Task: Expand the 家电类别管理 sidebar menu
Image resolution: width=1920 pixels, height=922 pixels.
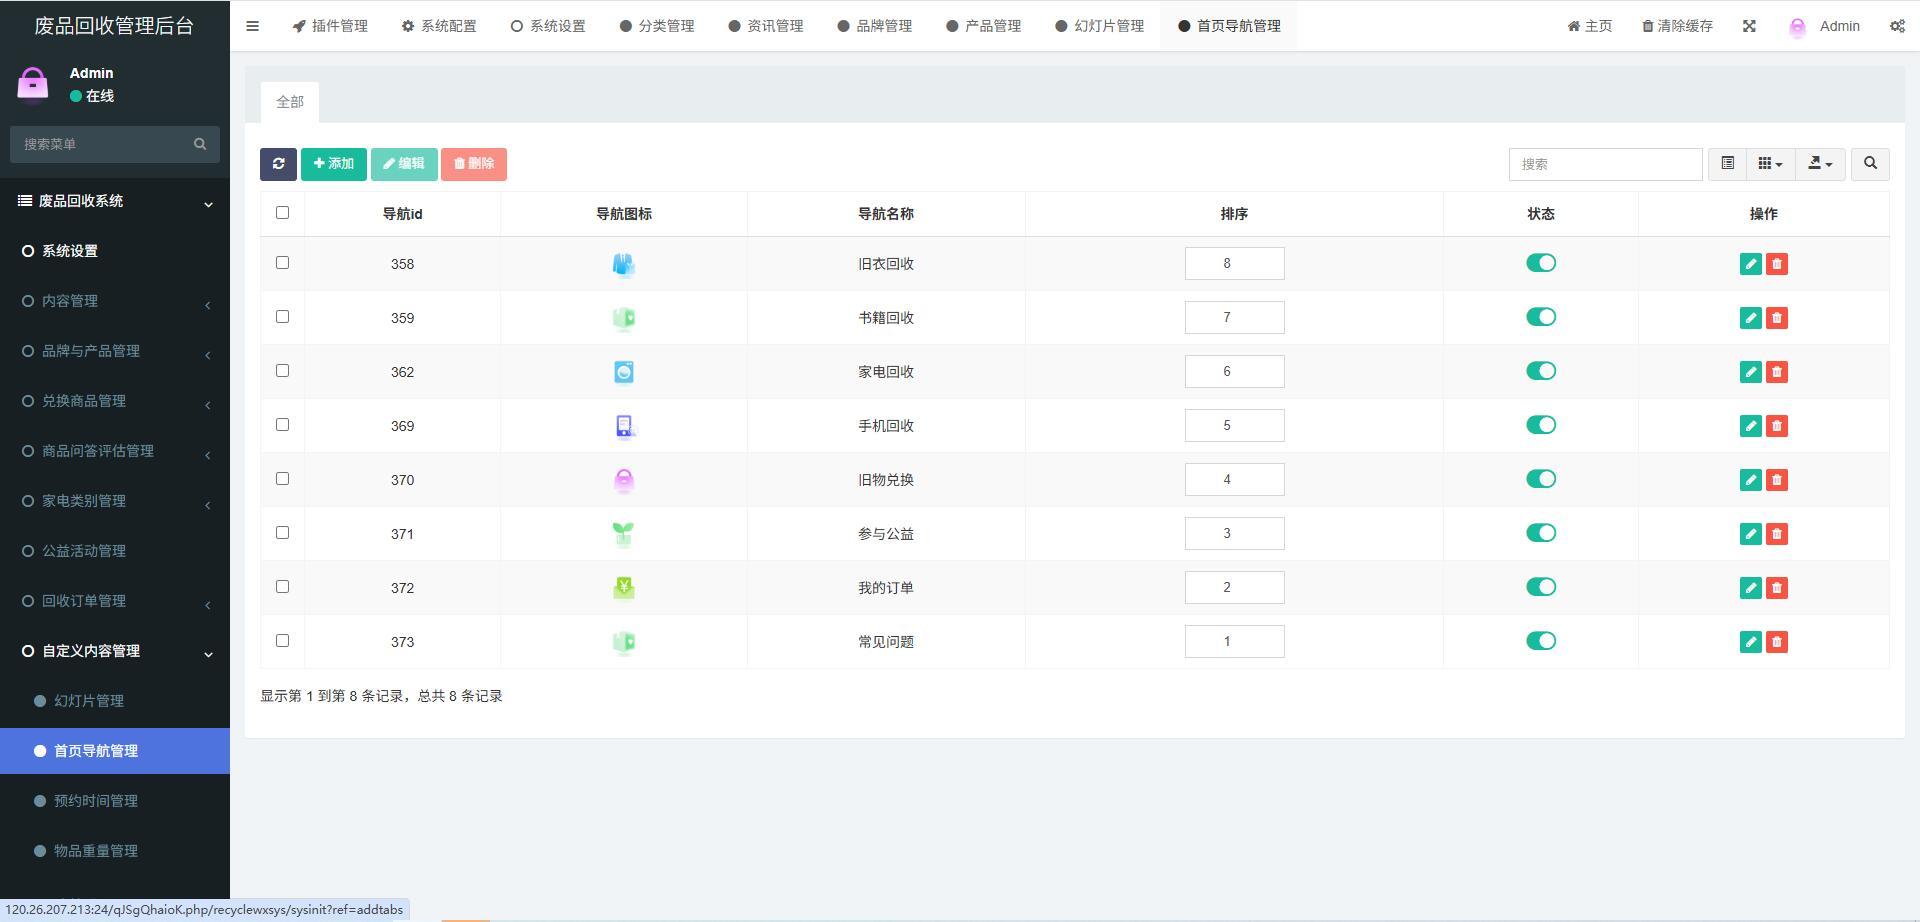Action: tap(115, 501)
